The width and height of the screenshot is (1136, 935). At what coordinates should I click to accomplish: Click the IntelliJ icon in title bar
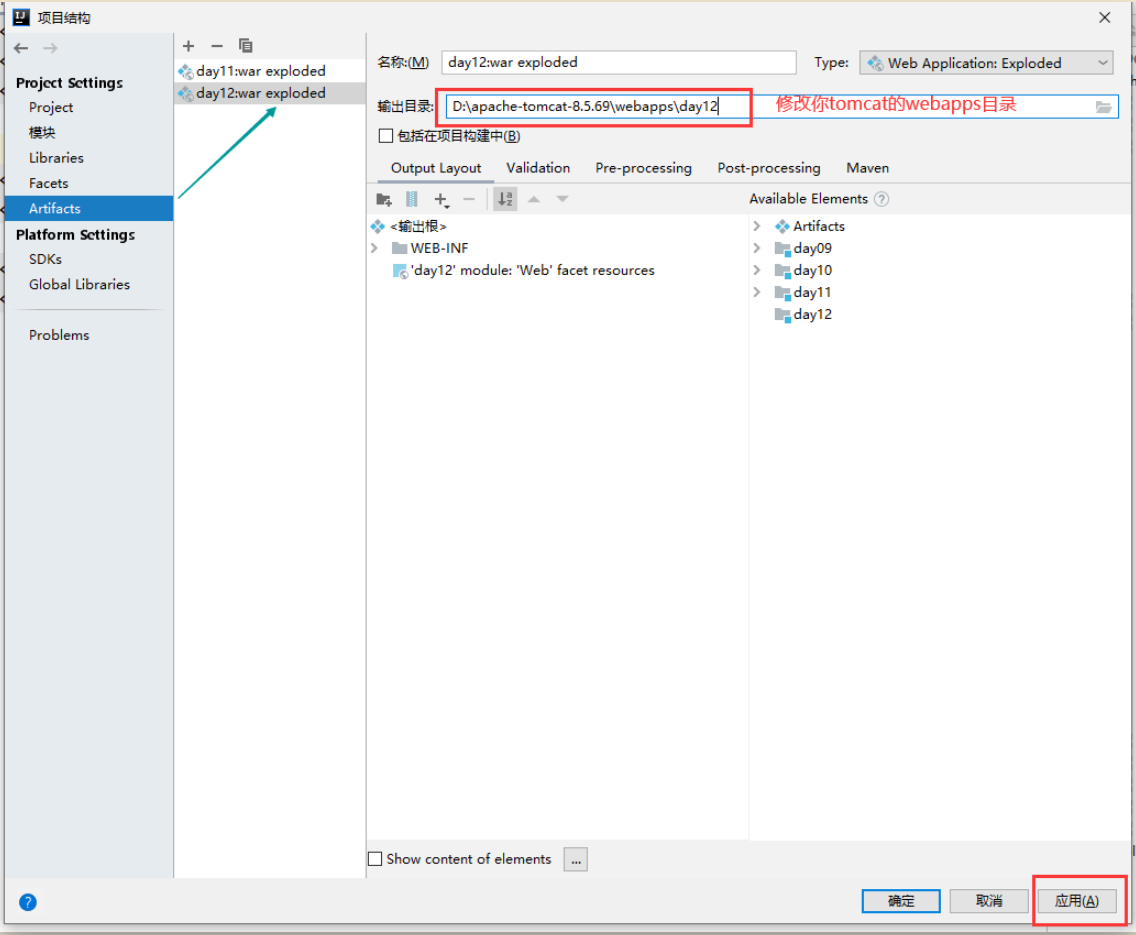[21, 17]
